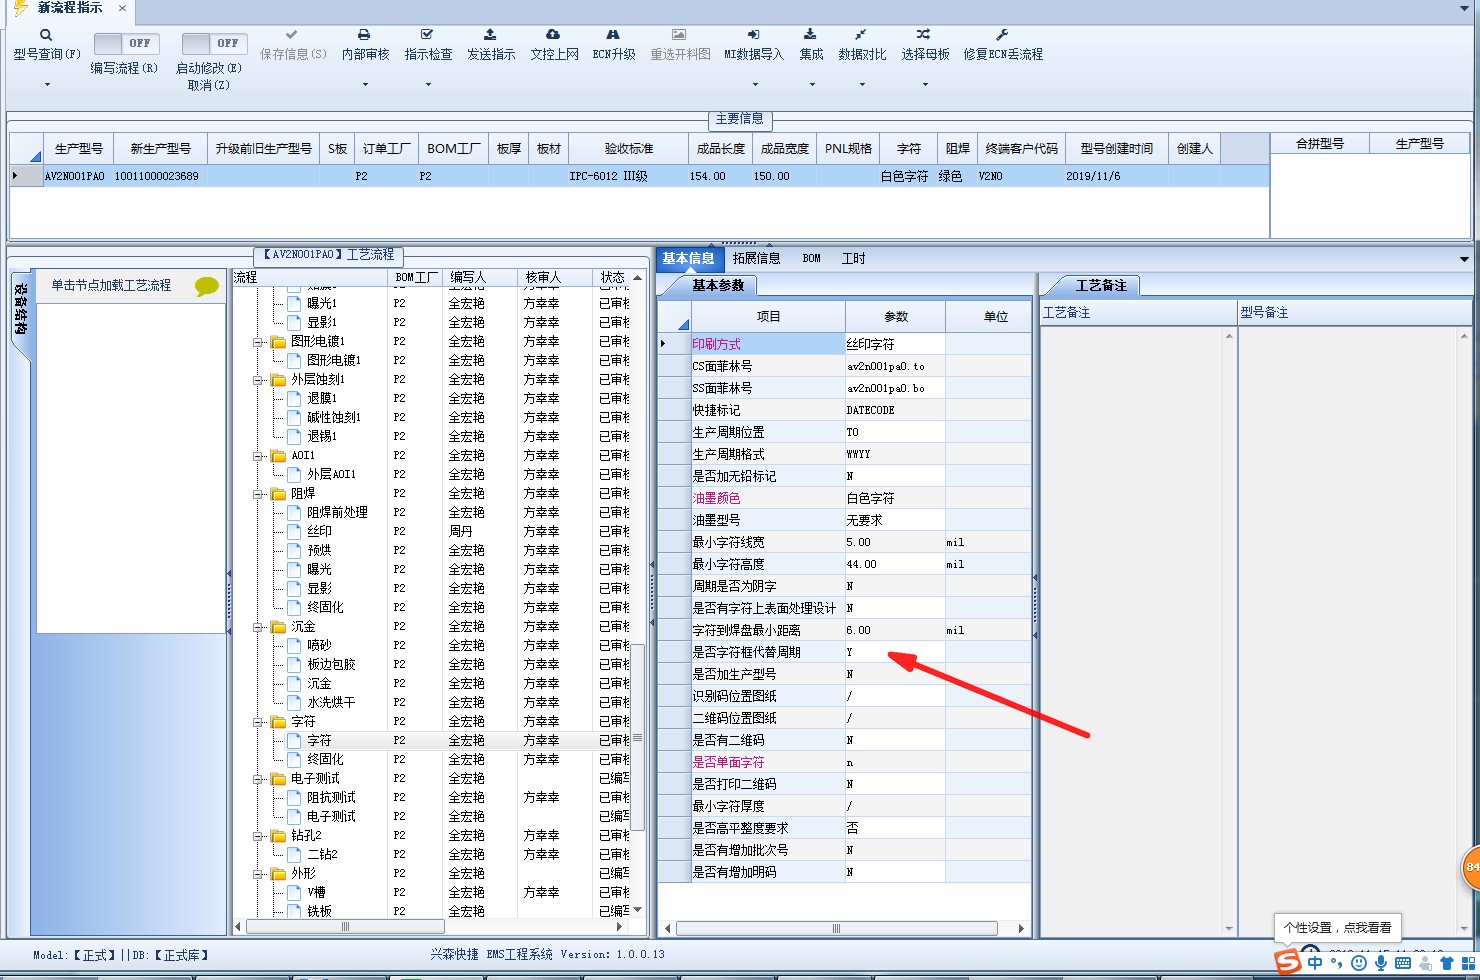Viewport: 1480px width, 980px height.
Task: Open 数据对比 compare tool
Action: (862, 46)
